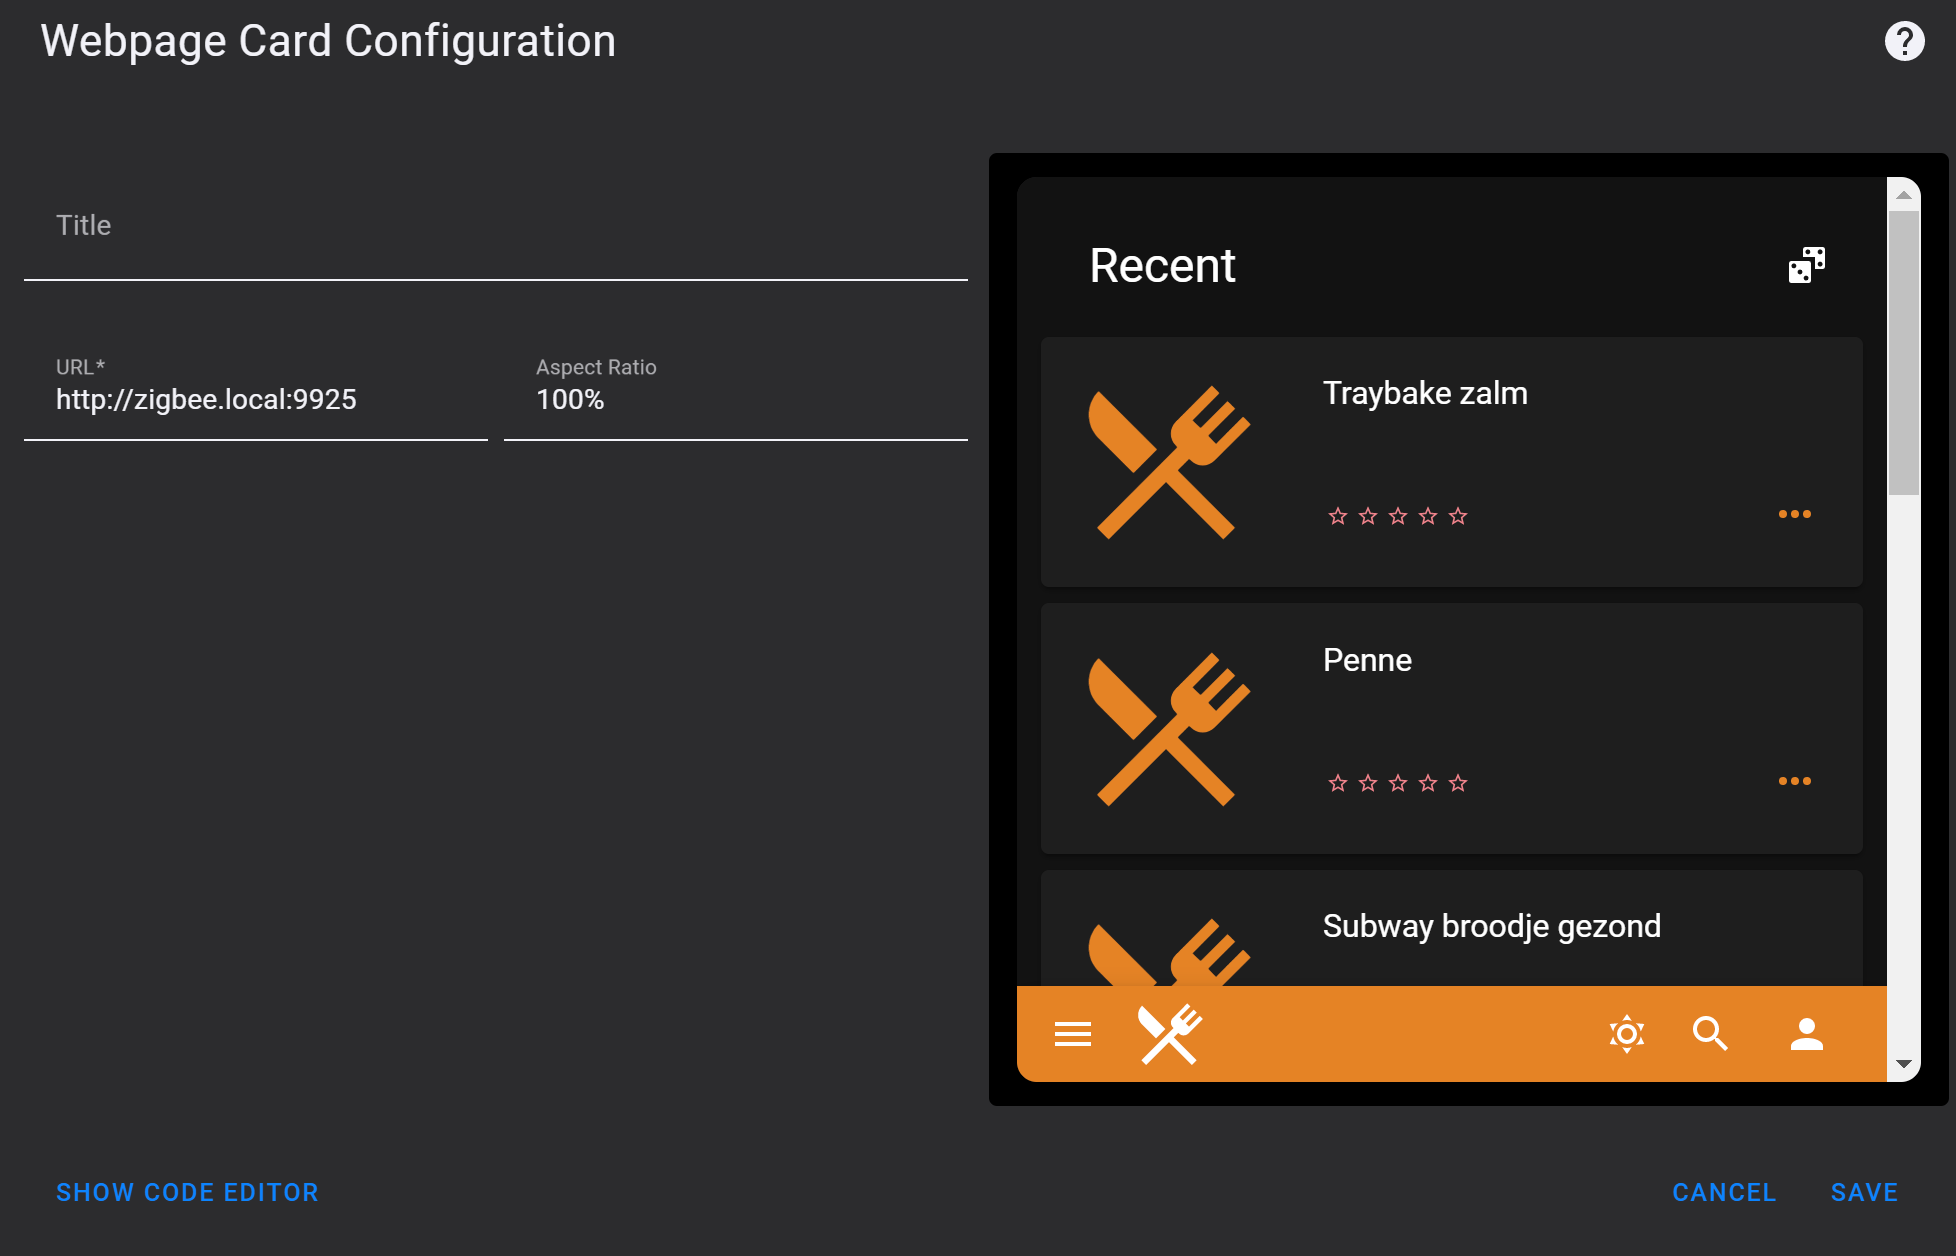Rate Traybake zalm with the first star
Image resolution: width=1956 pixels, height=1256 pixels.
[1337, 516]
